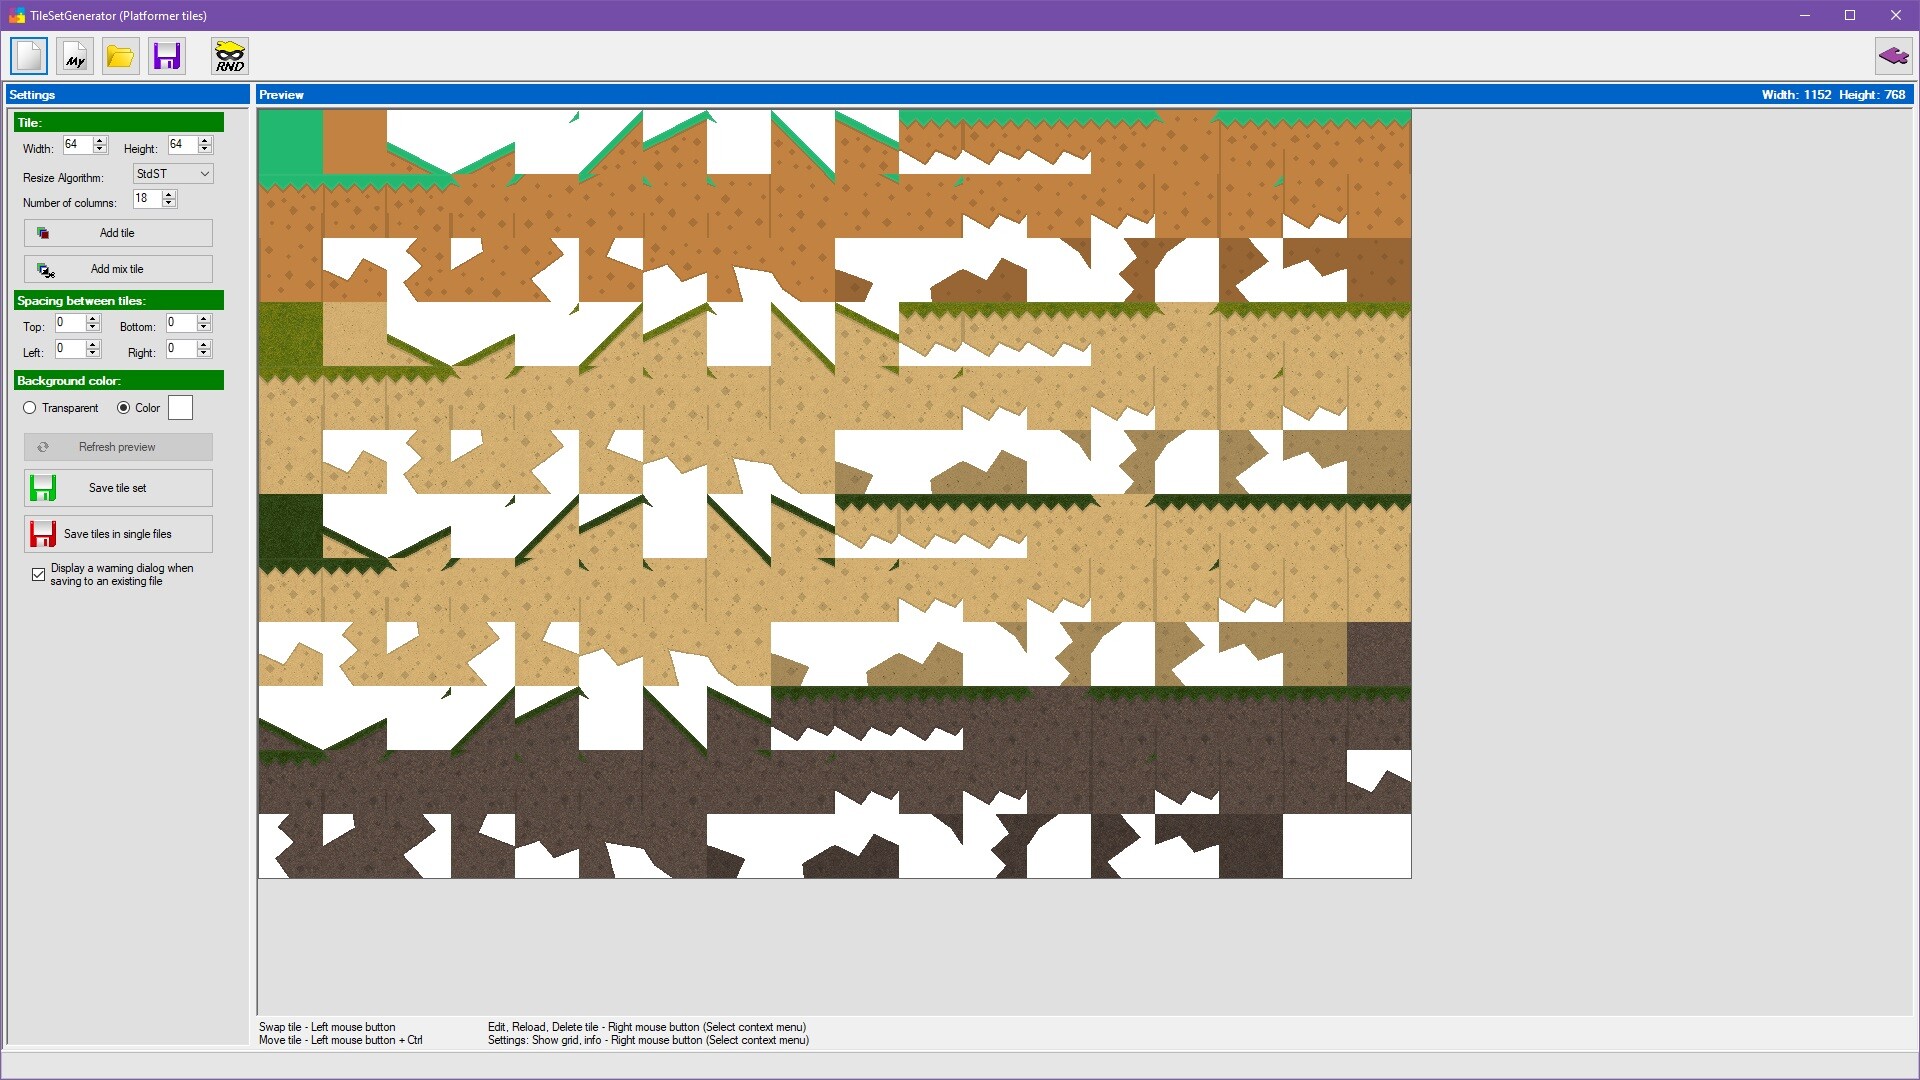Select the Transparent background option

(31, 408)
